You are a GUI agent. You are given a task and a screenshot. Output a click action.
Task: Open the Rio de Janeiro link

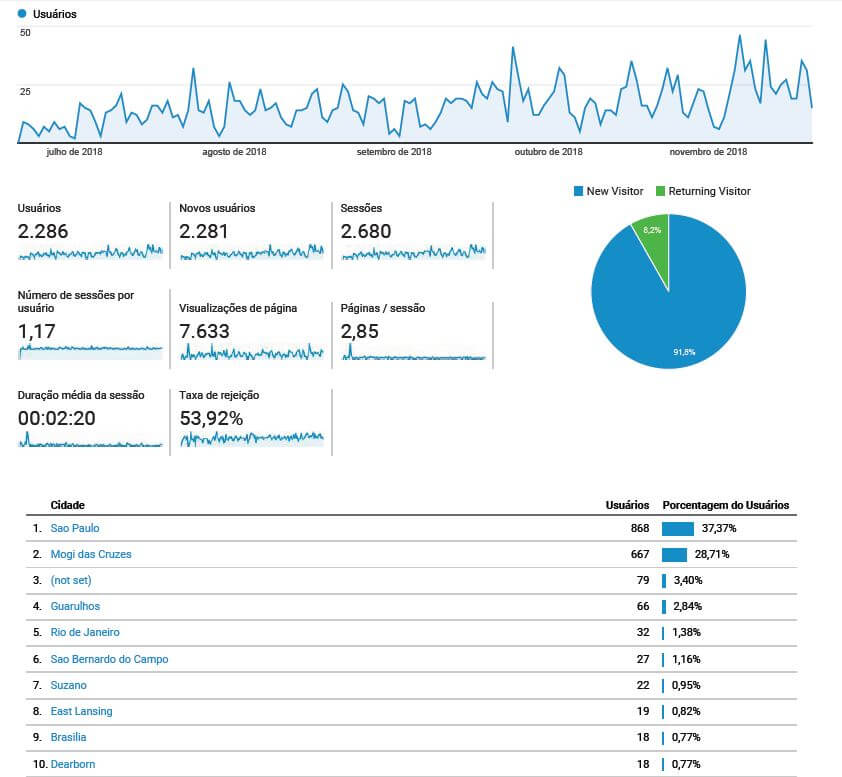point(83,632)
